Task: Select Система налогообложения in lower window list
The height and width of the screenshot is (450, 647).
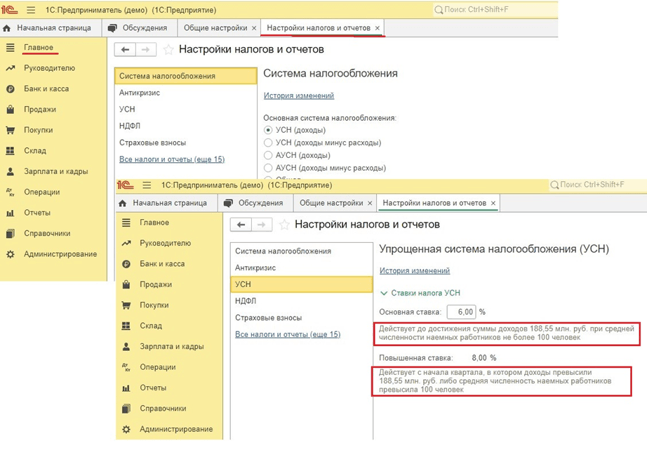Action: [302, 251]
